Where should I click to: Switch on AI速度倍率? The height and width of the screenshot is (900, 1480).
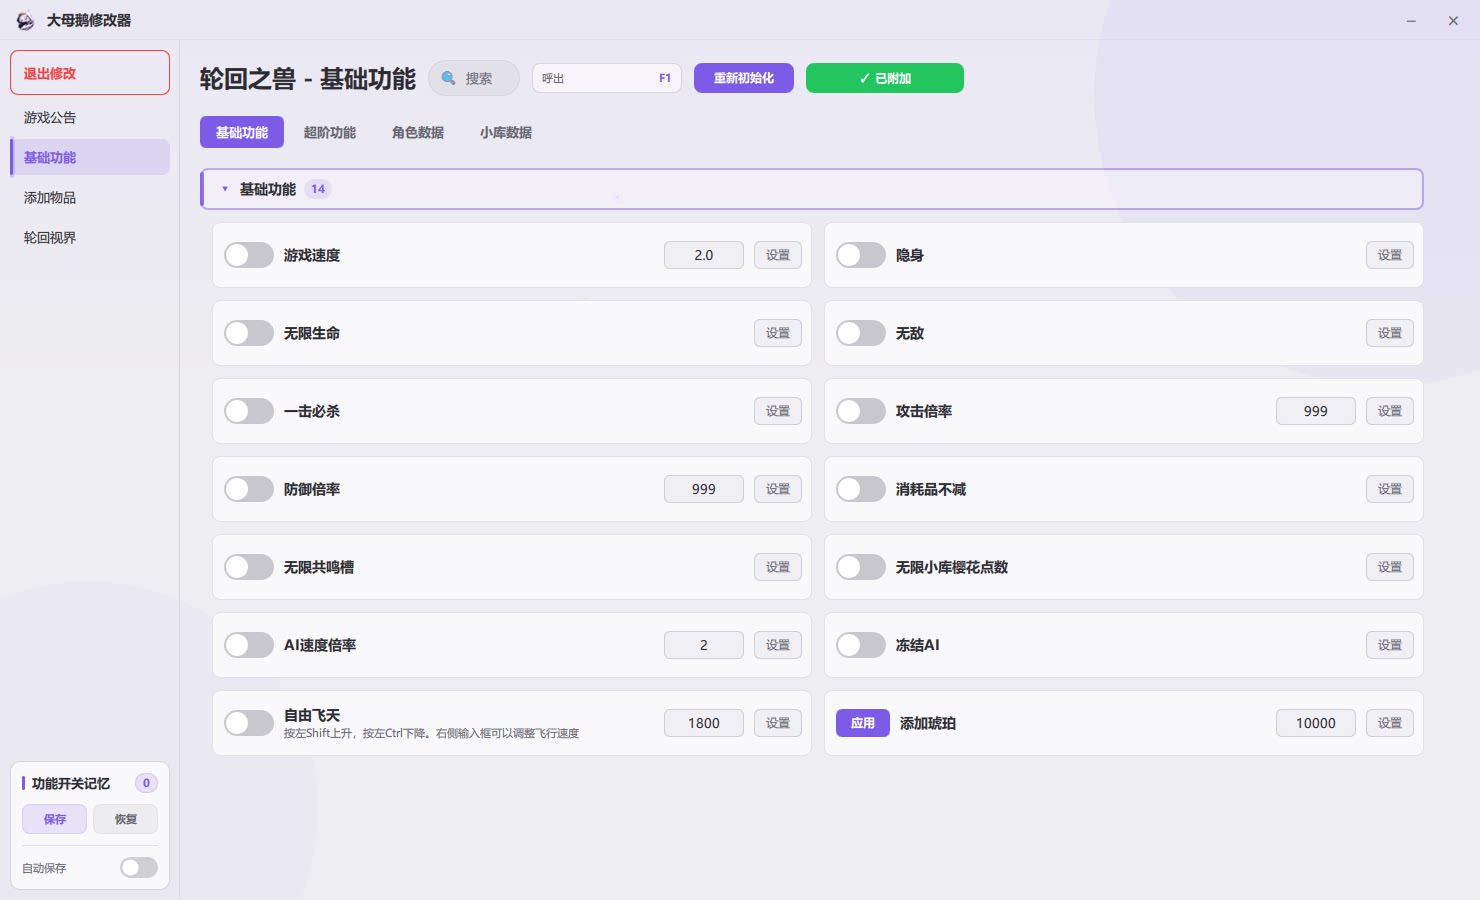pyautogui.click(x=249, y=645)
